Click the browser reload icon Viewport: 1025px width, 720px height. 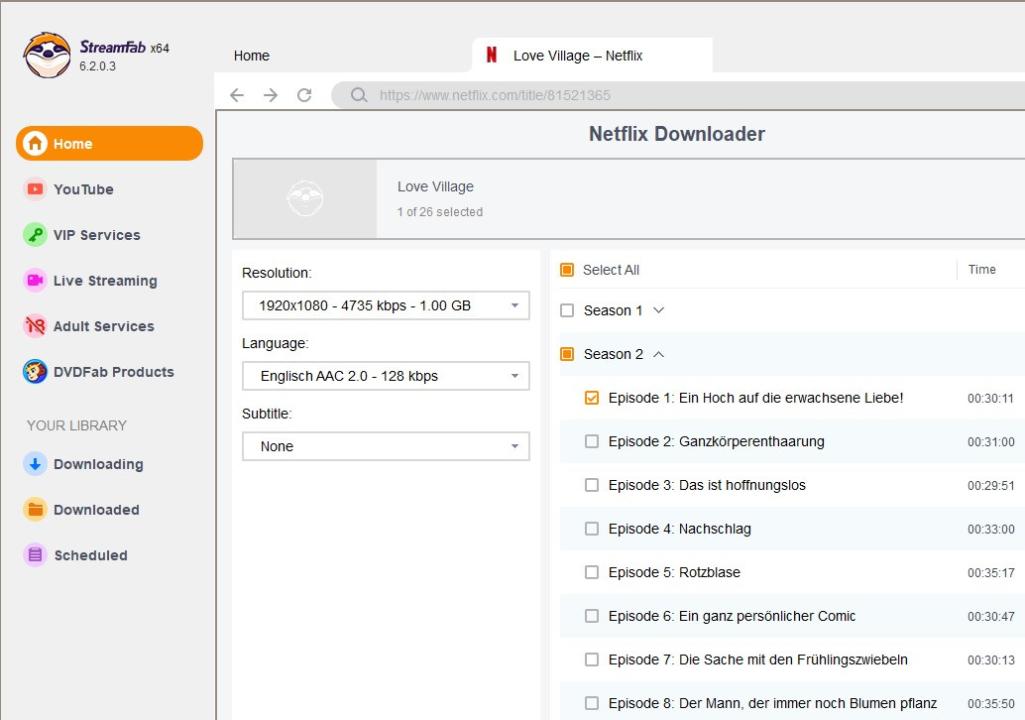coord(304,96)
